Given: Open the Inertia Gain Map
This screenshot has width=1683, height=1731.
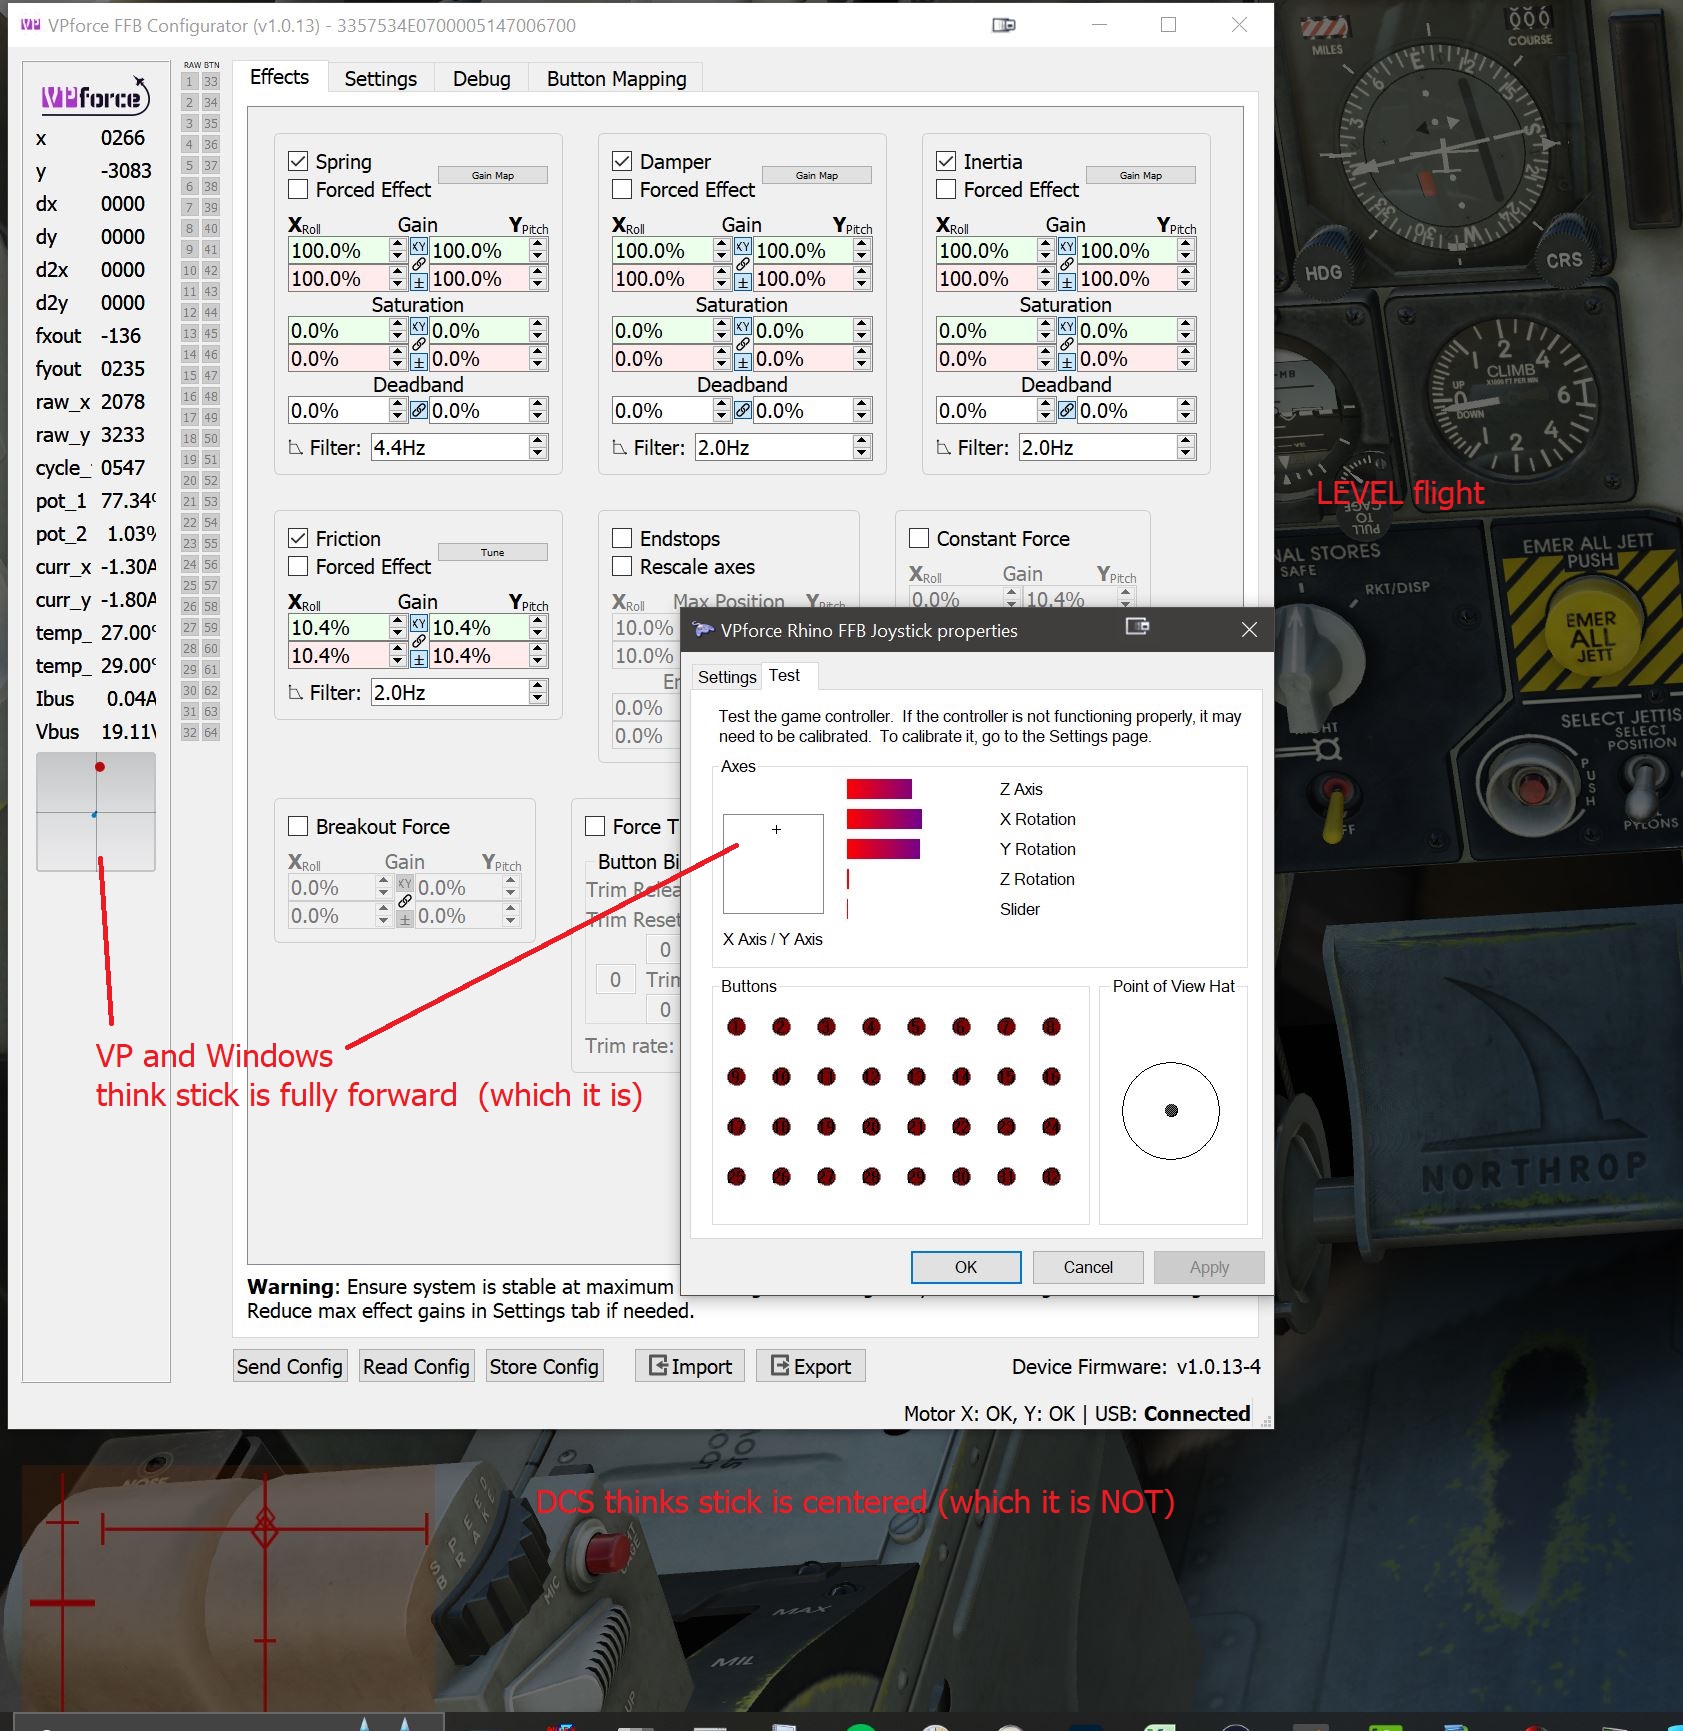Looking at the screenshot, I should (x=1141, y=175).
